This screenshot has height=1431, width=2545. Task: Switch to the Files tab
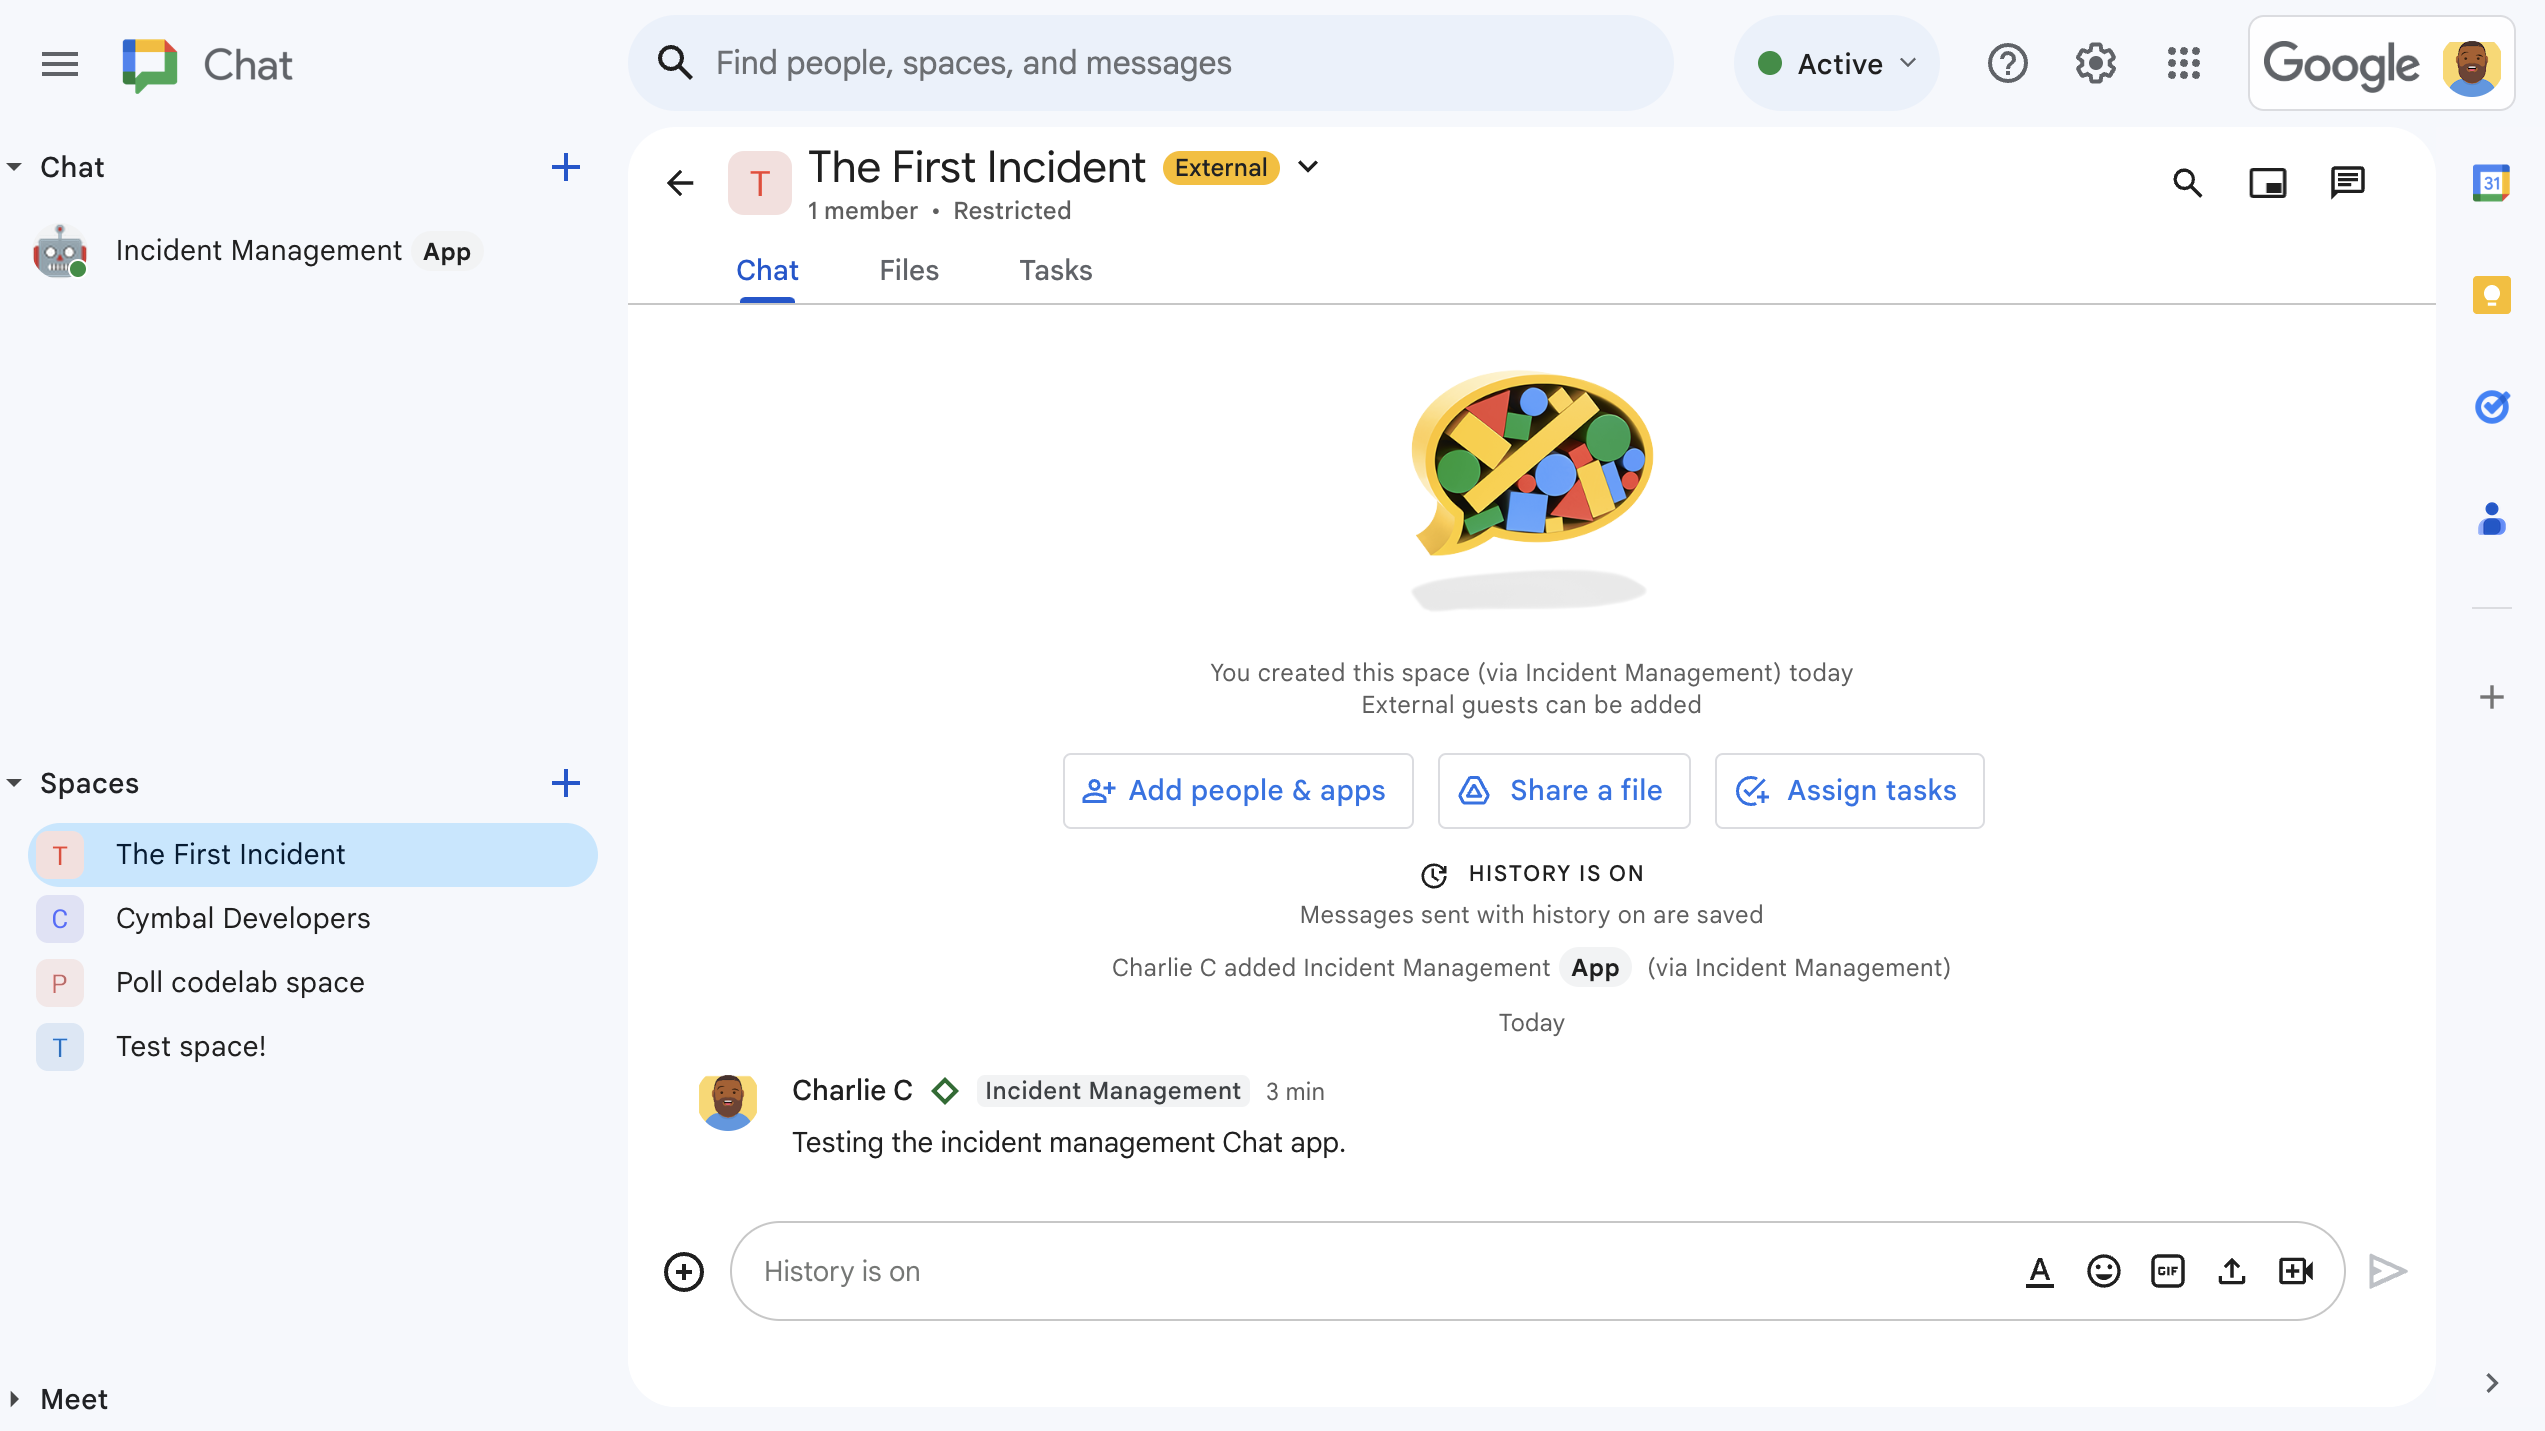click(x=909, y=269)
